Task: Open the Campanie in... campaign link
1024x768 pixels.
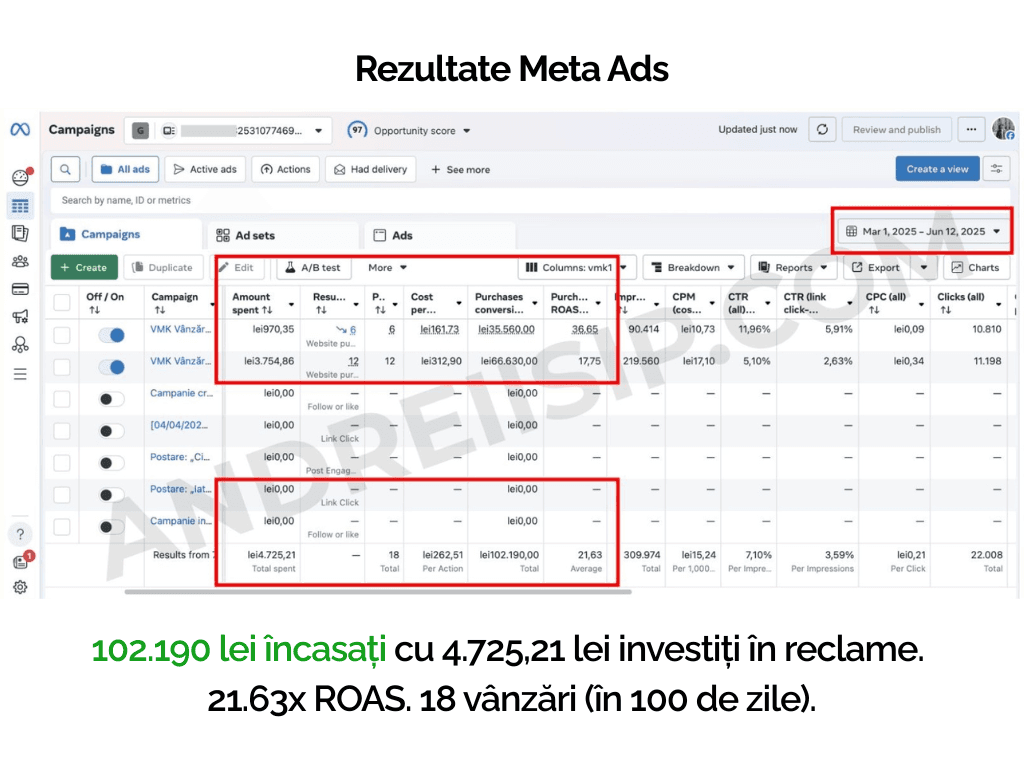Action: (181, 520)
